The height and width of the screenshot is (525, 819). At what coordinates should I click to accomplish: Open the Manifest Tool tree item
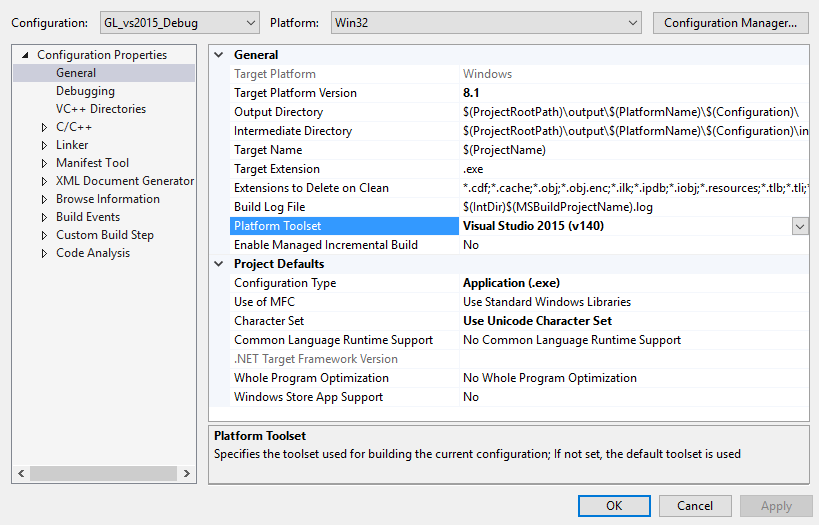point(92,163)
